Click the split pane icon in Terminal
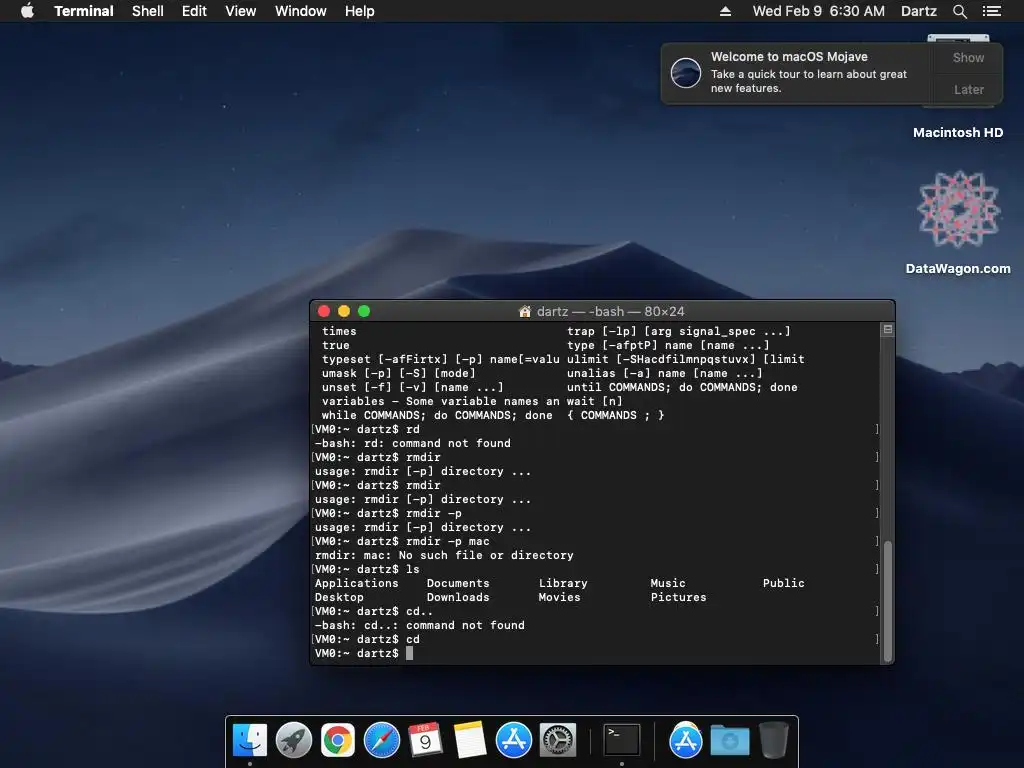Screen dimensions: 1024x768 coord(888,330)
